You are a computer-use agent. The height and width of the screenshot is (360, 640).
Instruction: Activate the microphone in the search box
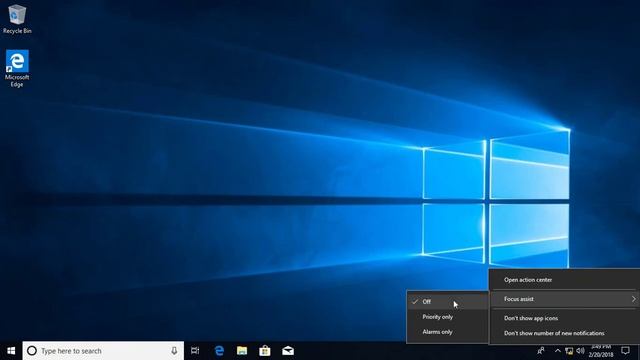tap(174, 351)
